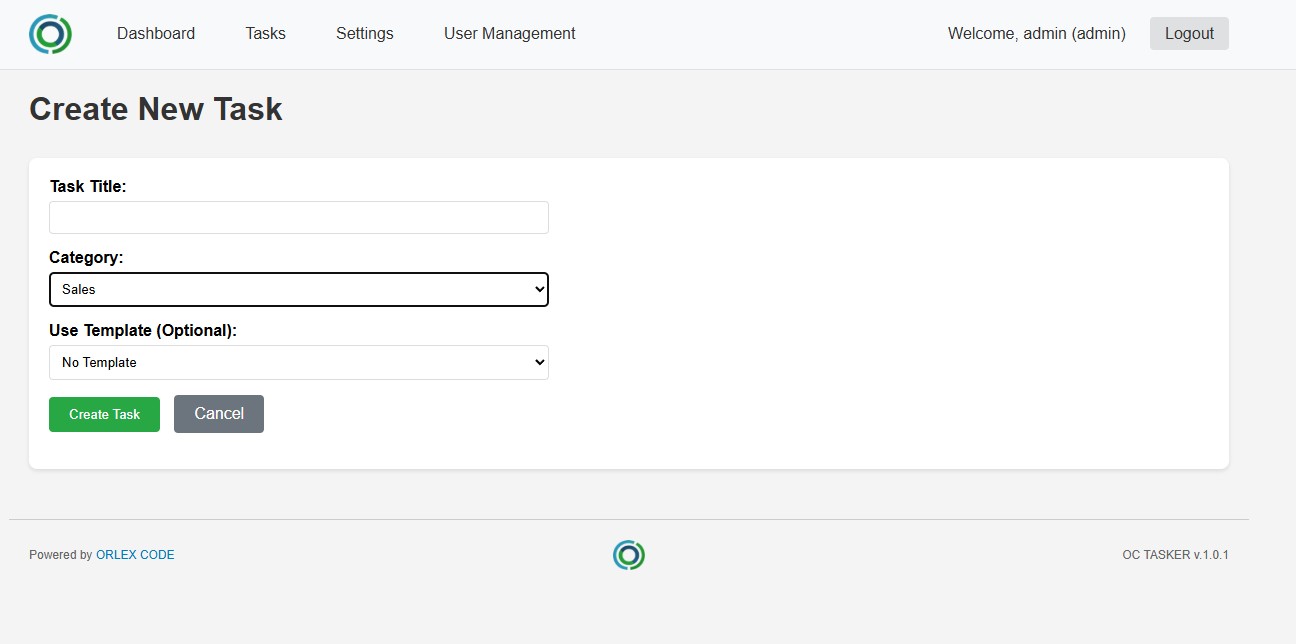
Task: Navigate to User Management
Action: coord(509,34)
